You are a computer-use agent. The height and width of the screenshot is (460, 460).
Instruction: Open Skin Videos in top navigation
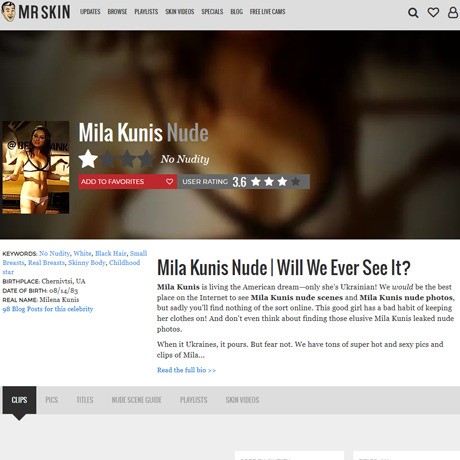coord(180,12)
